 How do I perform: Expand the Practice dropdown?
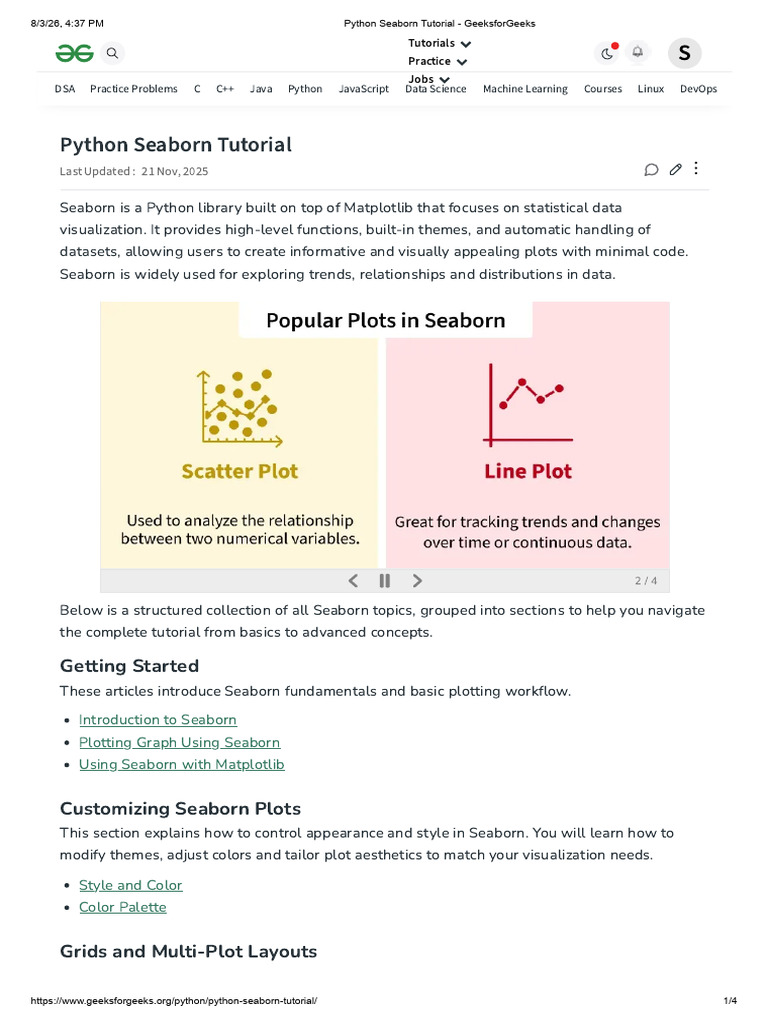(438, 61)
